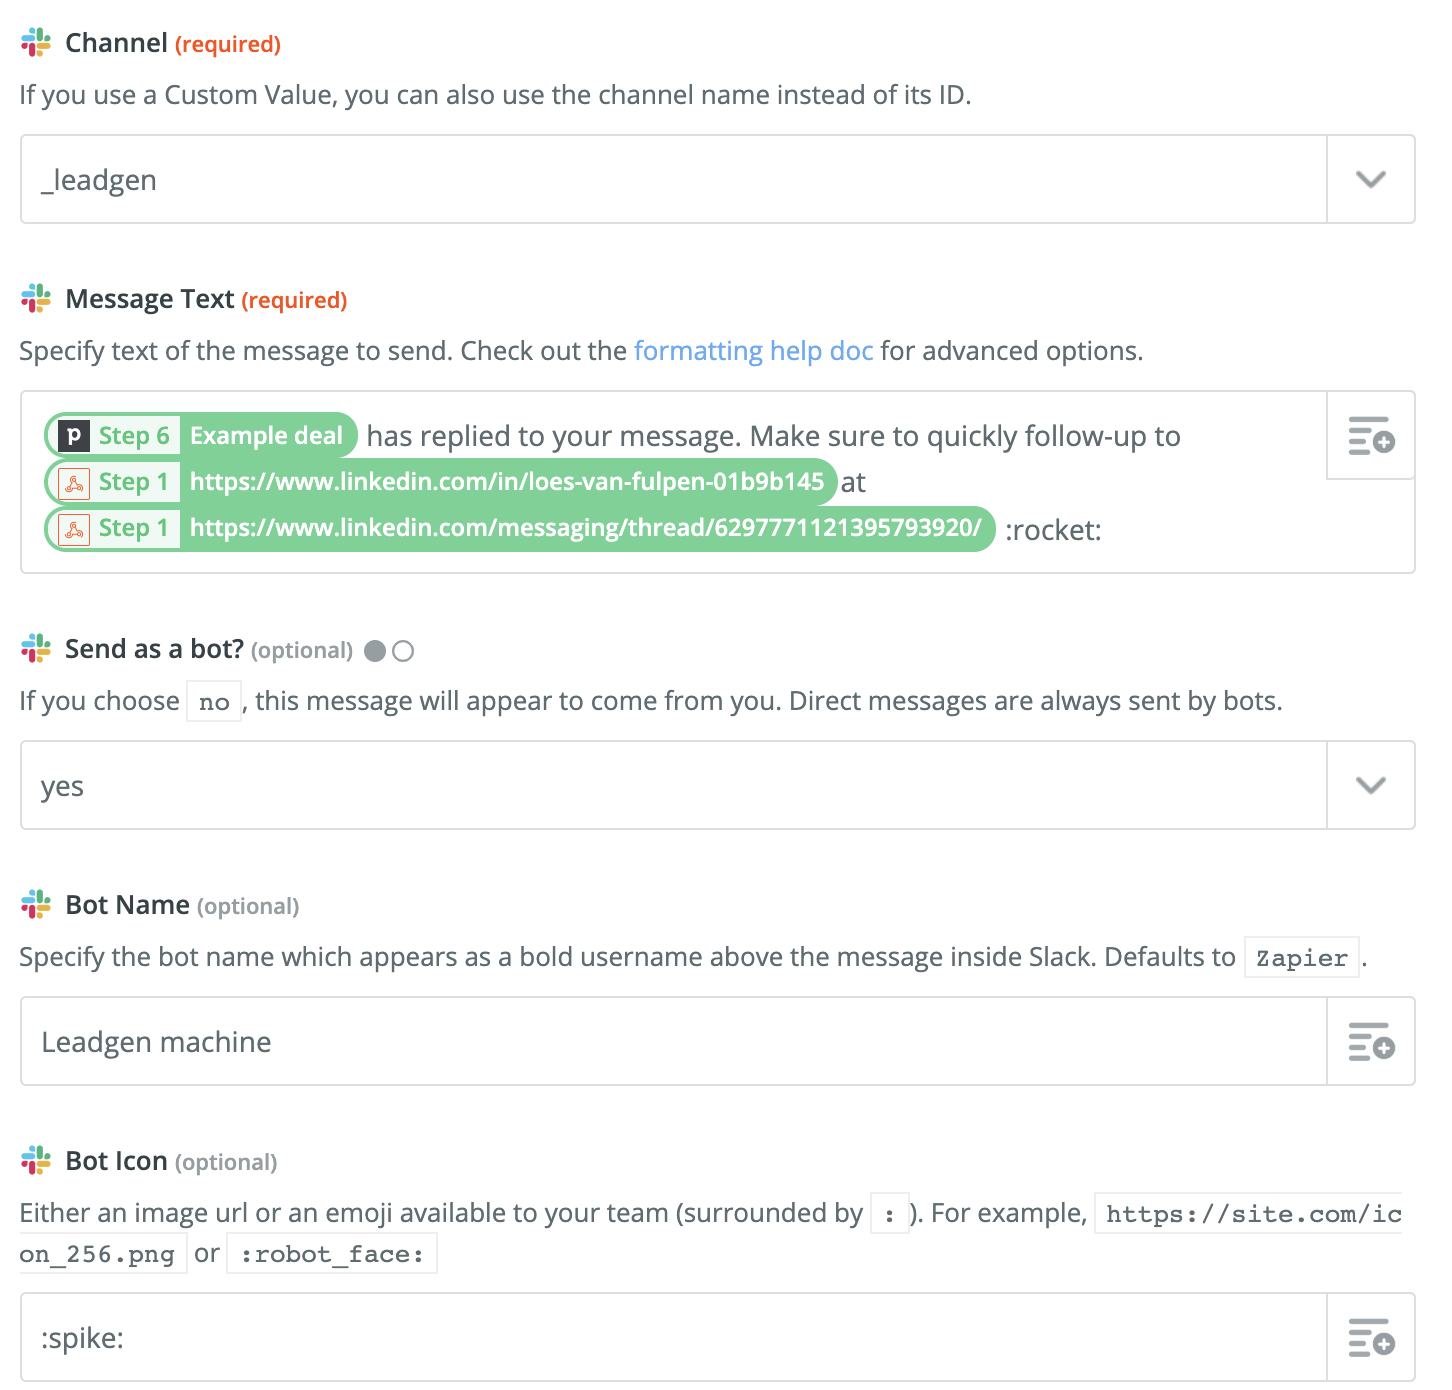Image resolution: width=1452 pixels, height=1390 pixels.
Task: Select the filled radio next to Send as a bot
Action: 376,651
